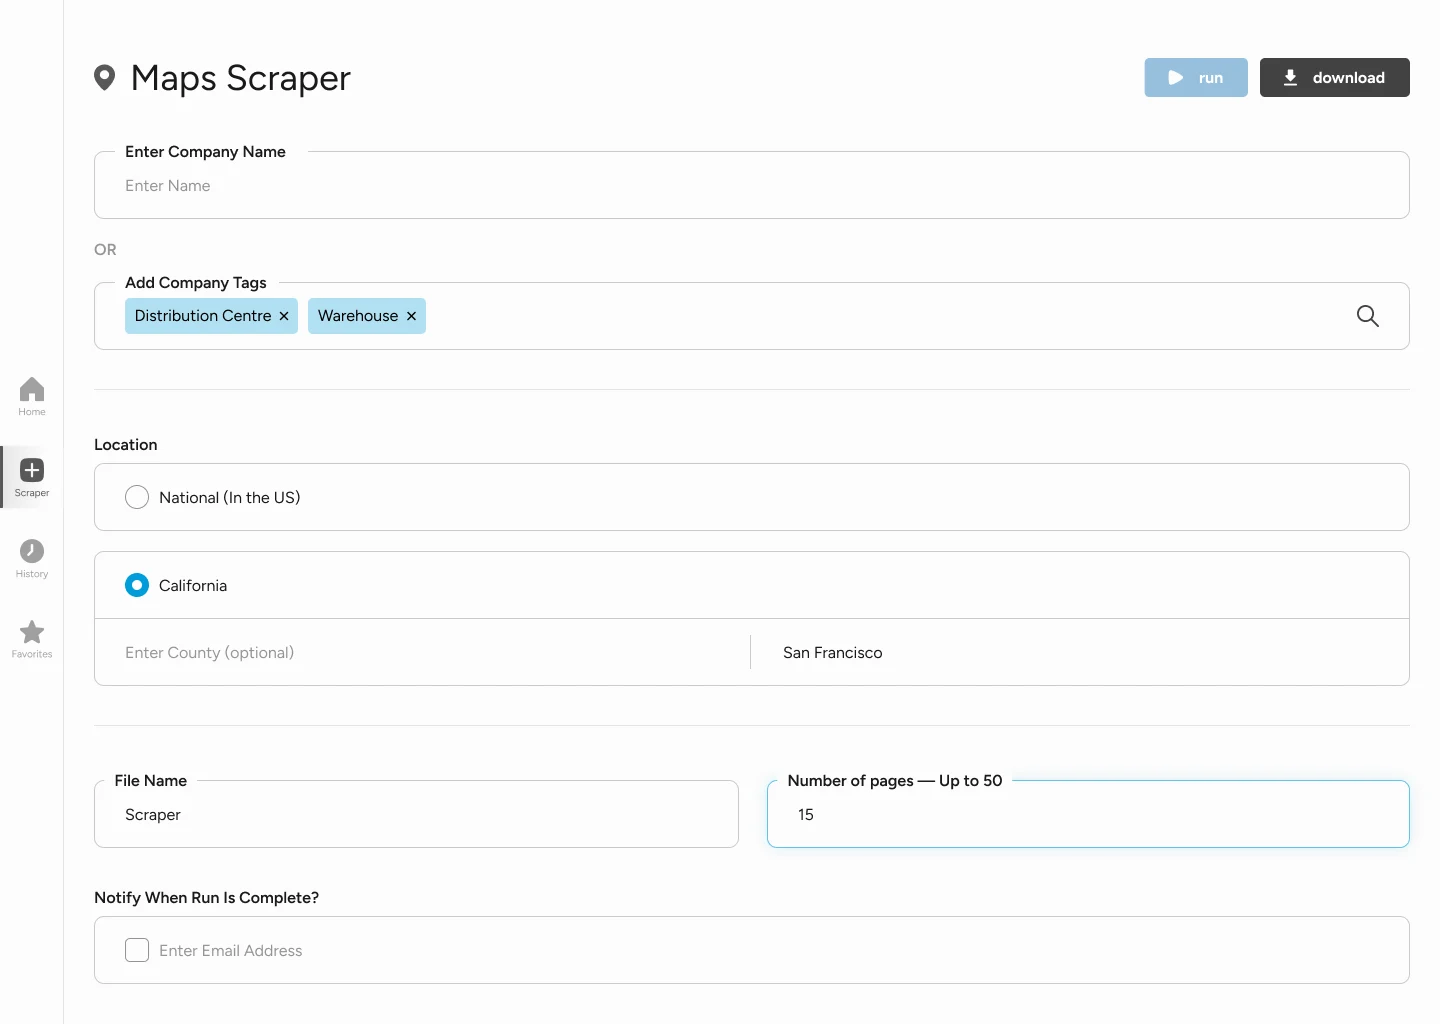
Task: Open the Favorites star icon
Action: point(32,639)
